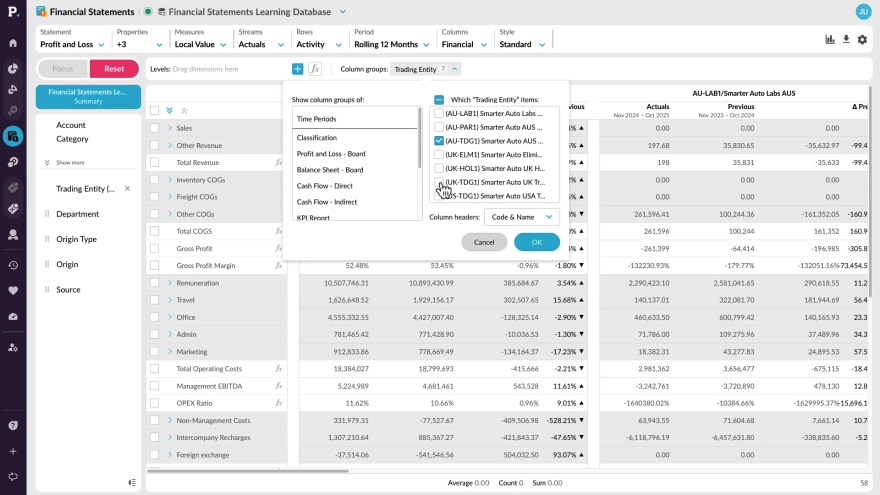The width and height of the screenshot is (880, 495).
Task: Click the column groups list vertical scrollbar
Action: coord(420,138)
